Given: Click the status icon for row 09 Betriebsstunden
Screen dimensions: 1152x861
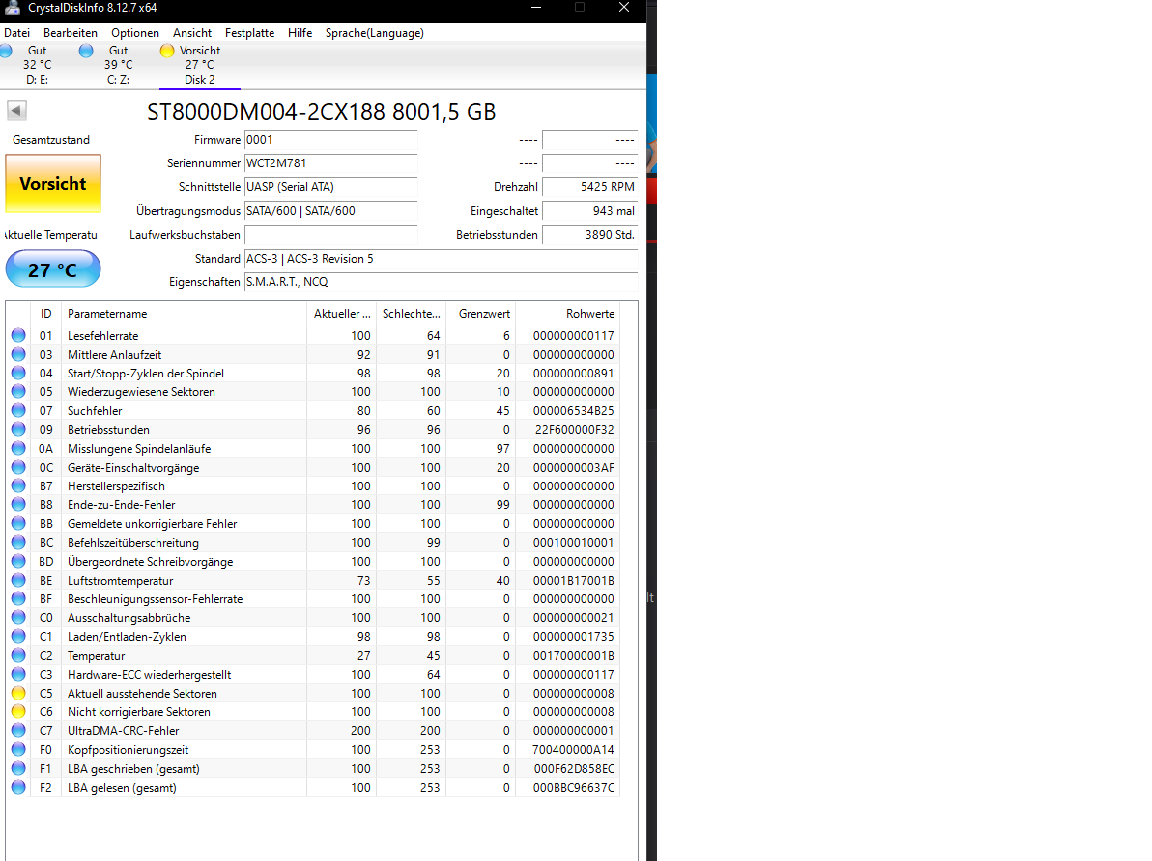Looking at the screenshot, I should coord(18,430).
